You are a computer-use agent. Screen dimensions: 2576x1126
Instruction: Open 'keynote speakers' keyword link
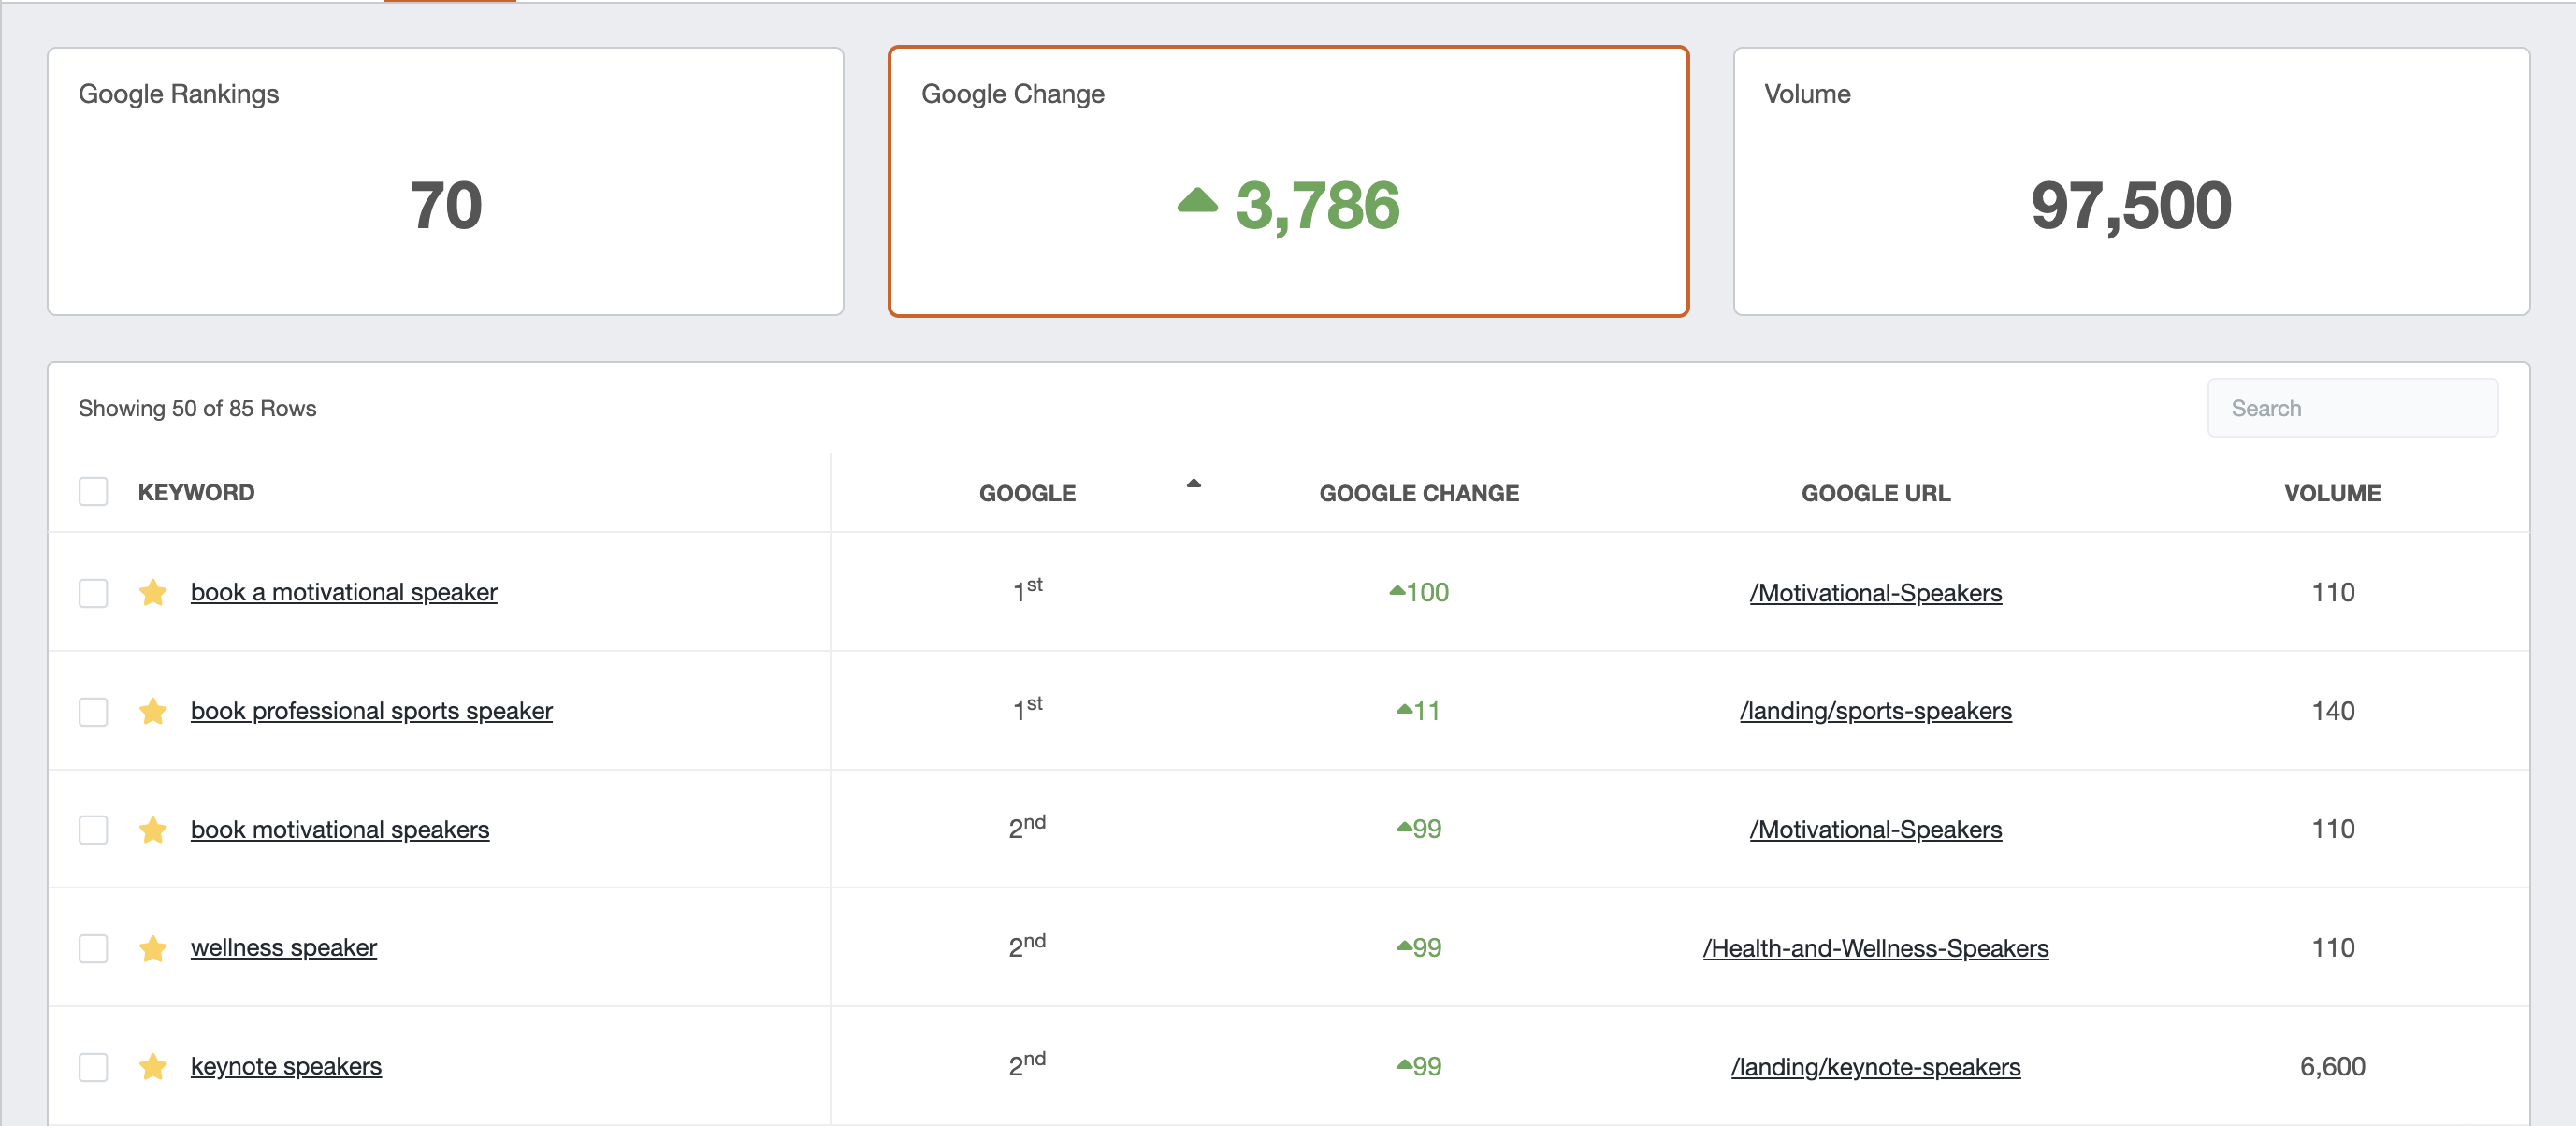coord(286,1066)
